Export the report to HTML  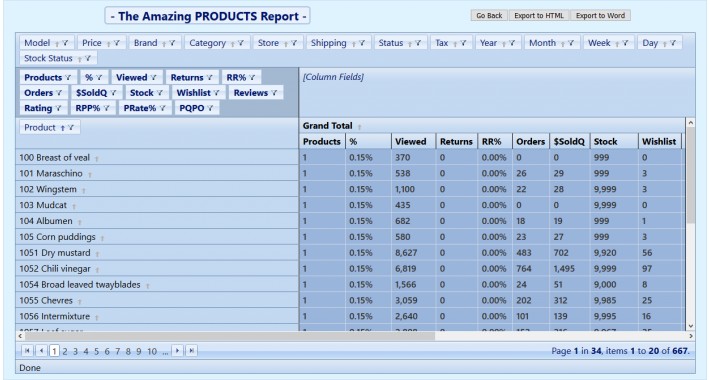click(539, 15)
